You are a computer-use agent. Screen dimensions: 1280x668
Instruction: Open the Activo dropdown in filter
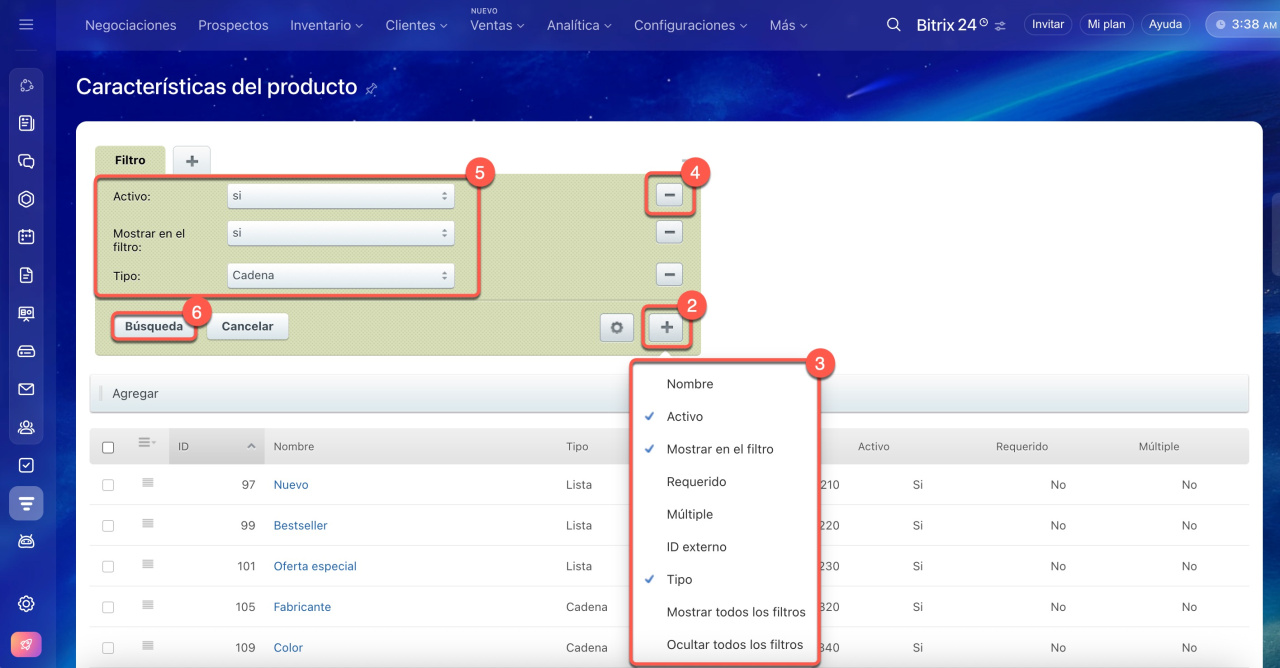coord(340,197)
